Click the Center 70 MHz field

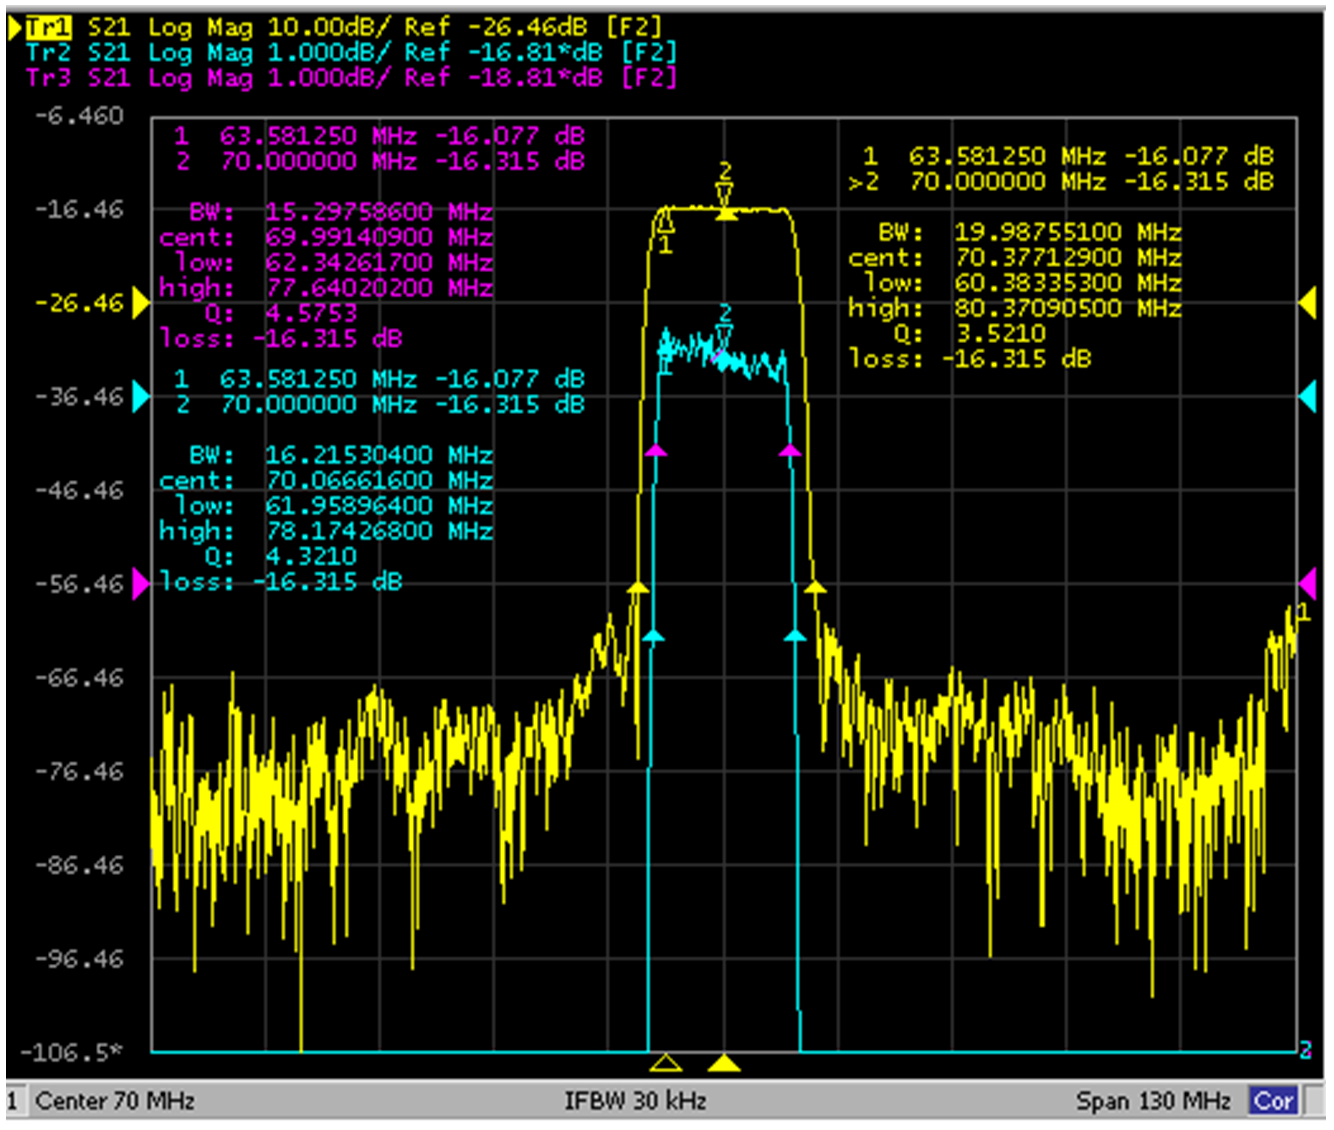114,1101
